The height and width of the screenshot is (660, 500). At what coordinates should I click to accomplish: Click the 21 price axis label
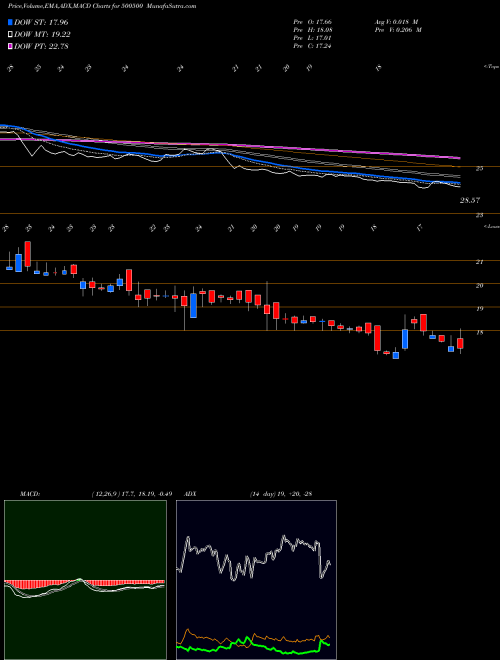479,262
